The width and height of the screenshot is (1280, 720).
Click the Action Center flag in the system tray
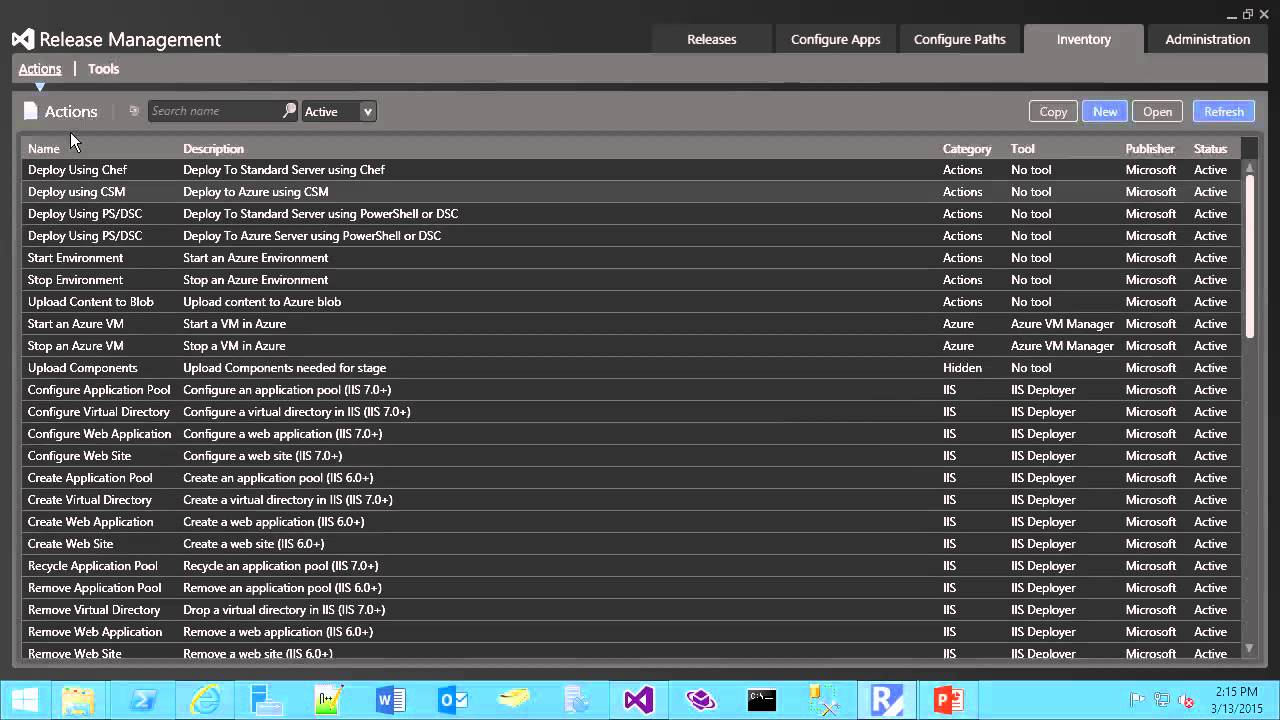click(x=1138, y=700)
